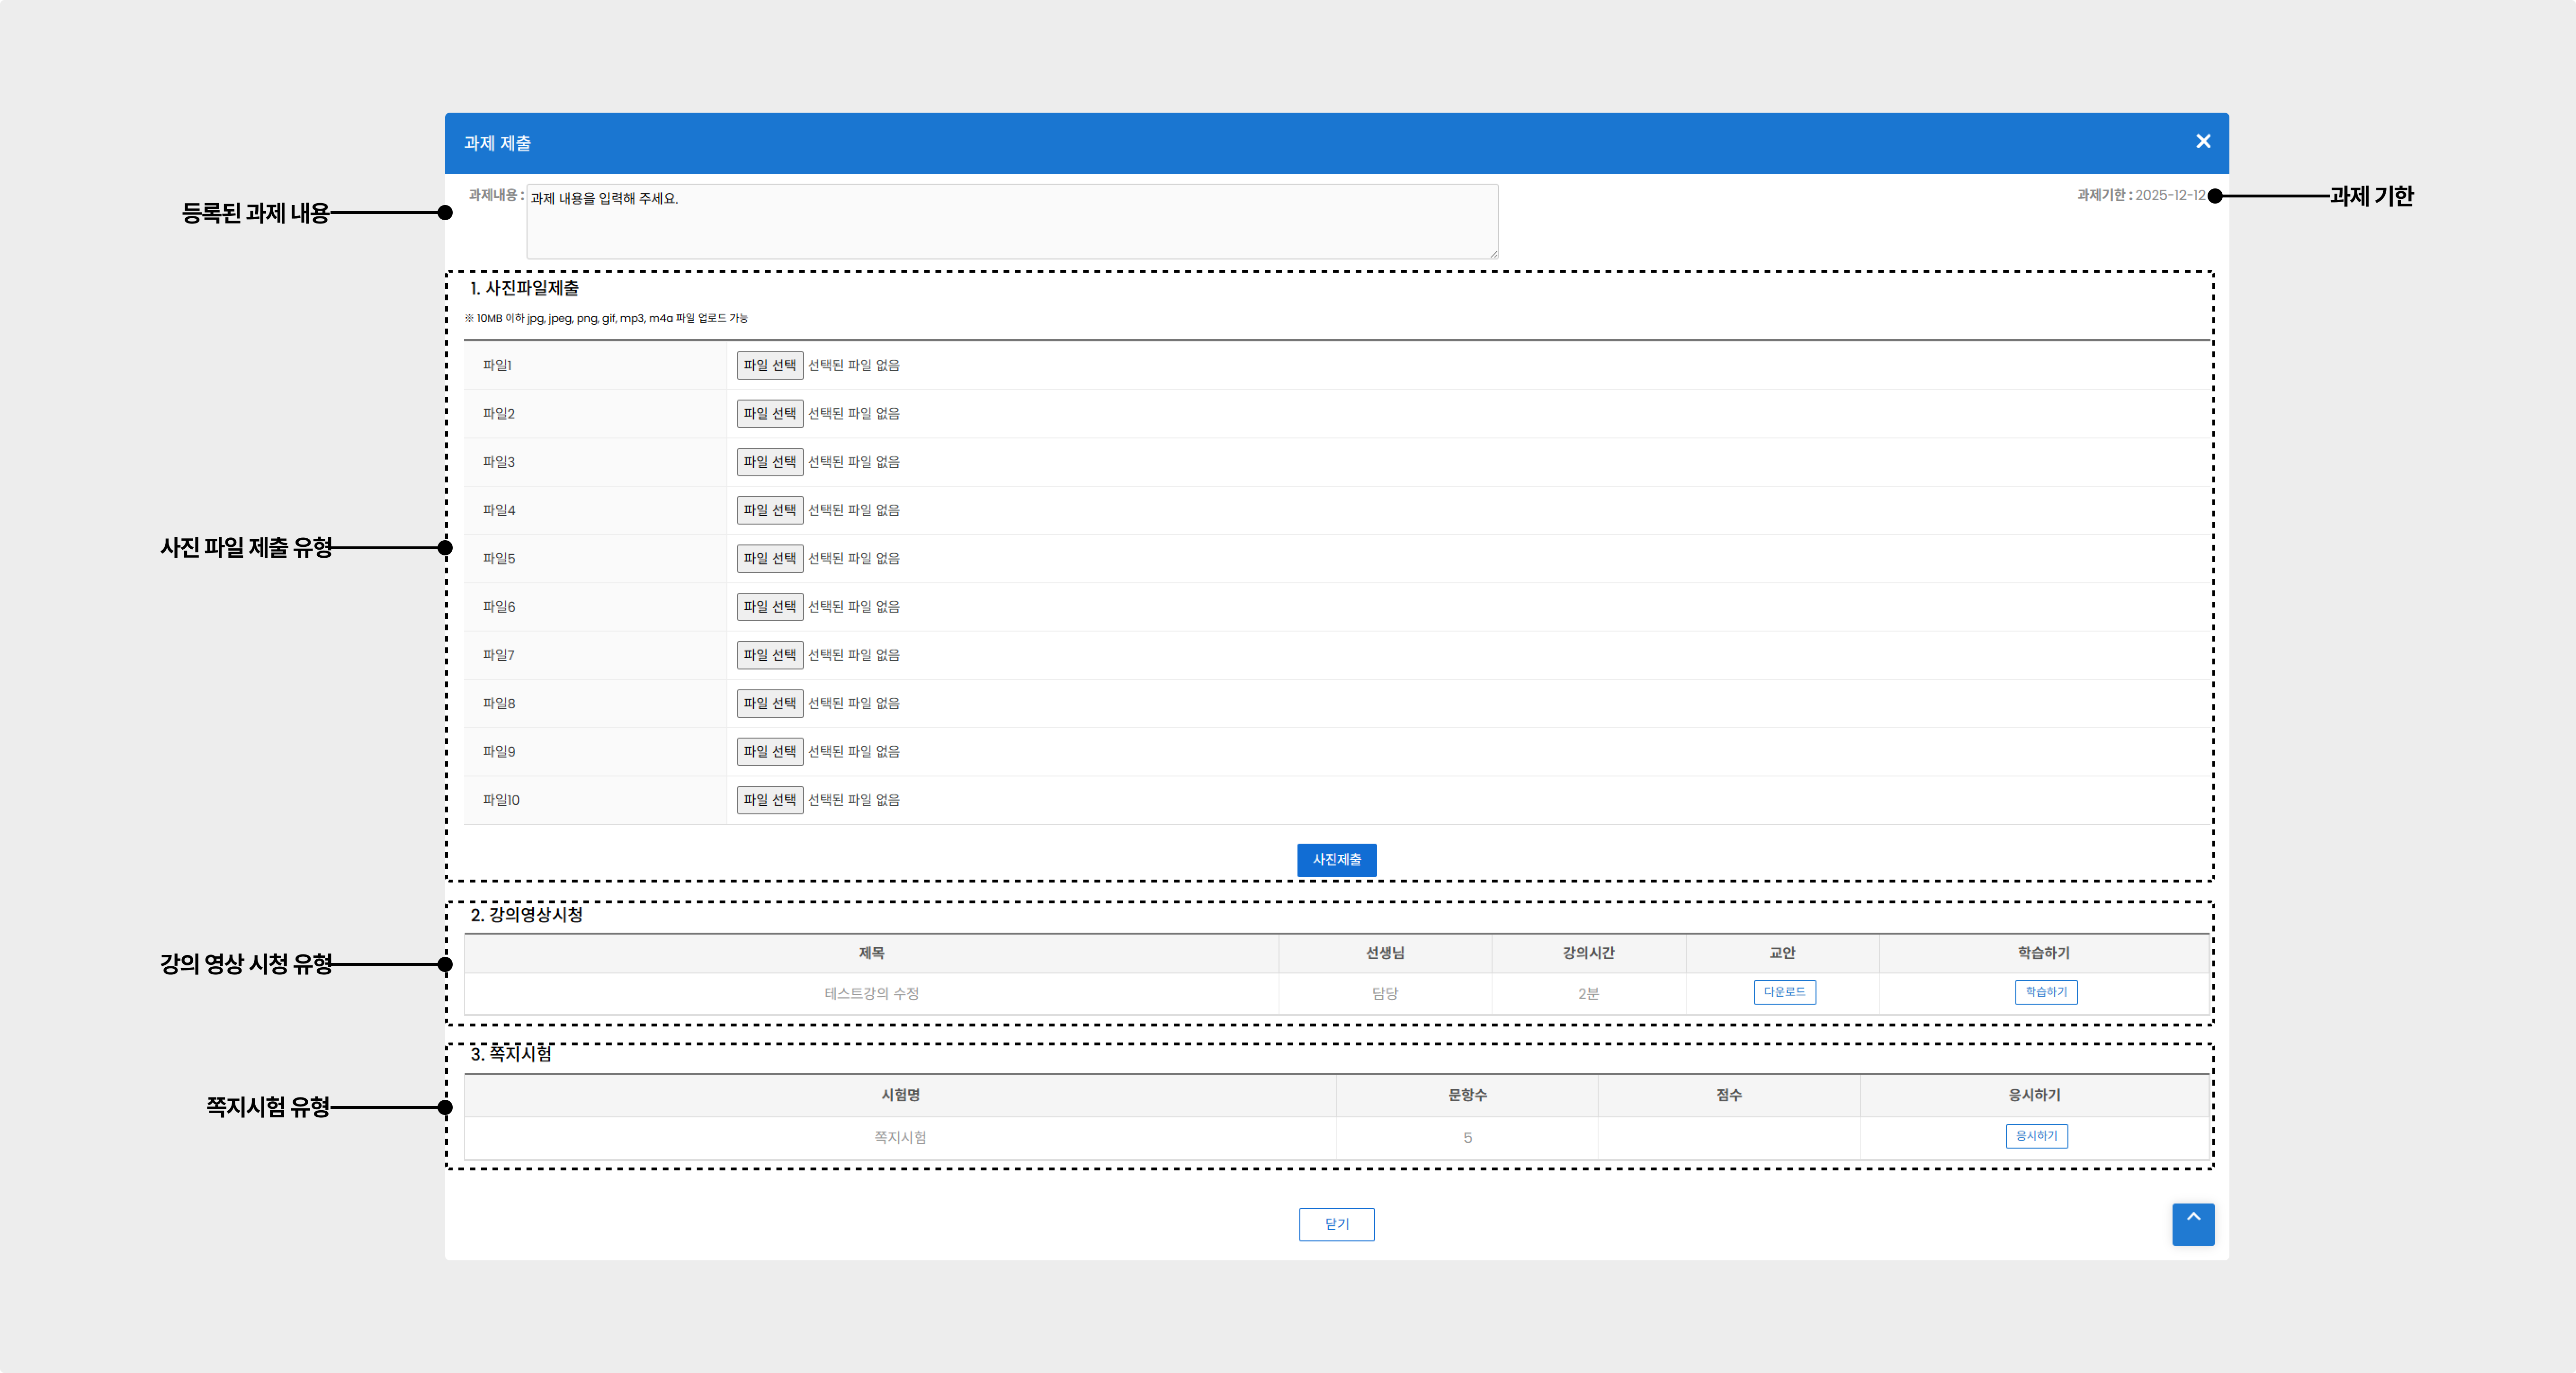Select a file for 파일5
2576x1373 pixels.
tap(769, 558)
